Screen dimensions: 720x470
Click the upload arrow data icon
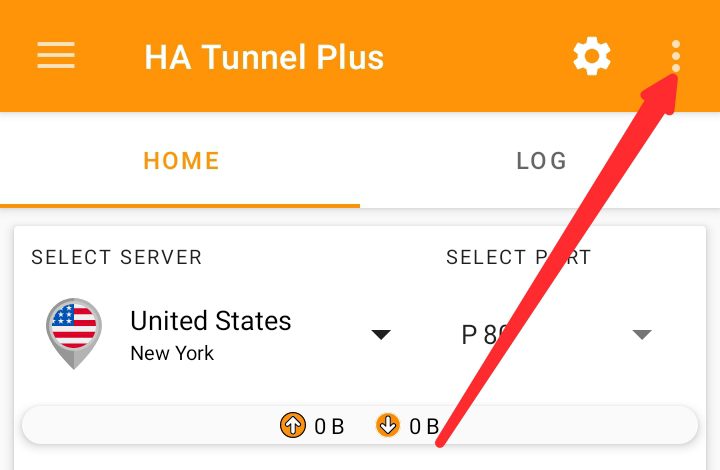click(292, 425)
